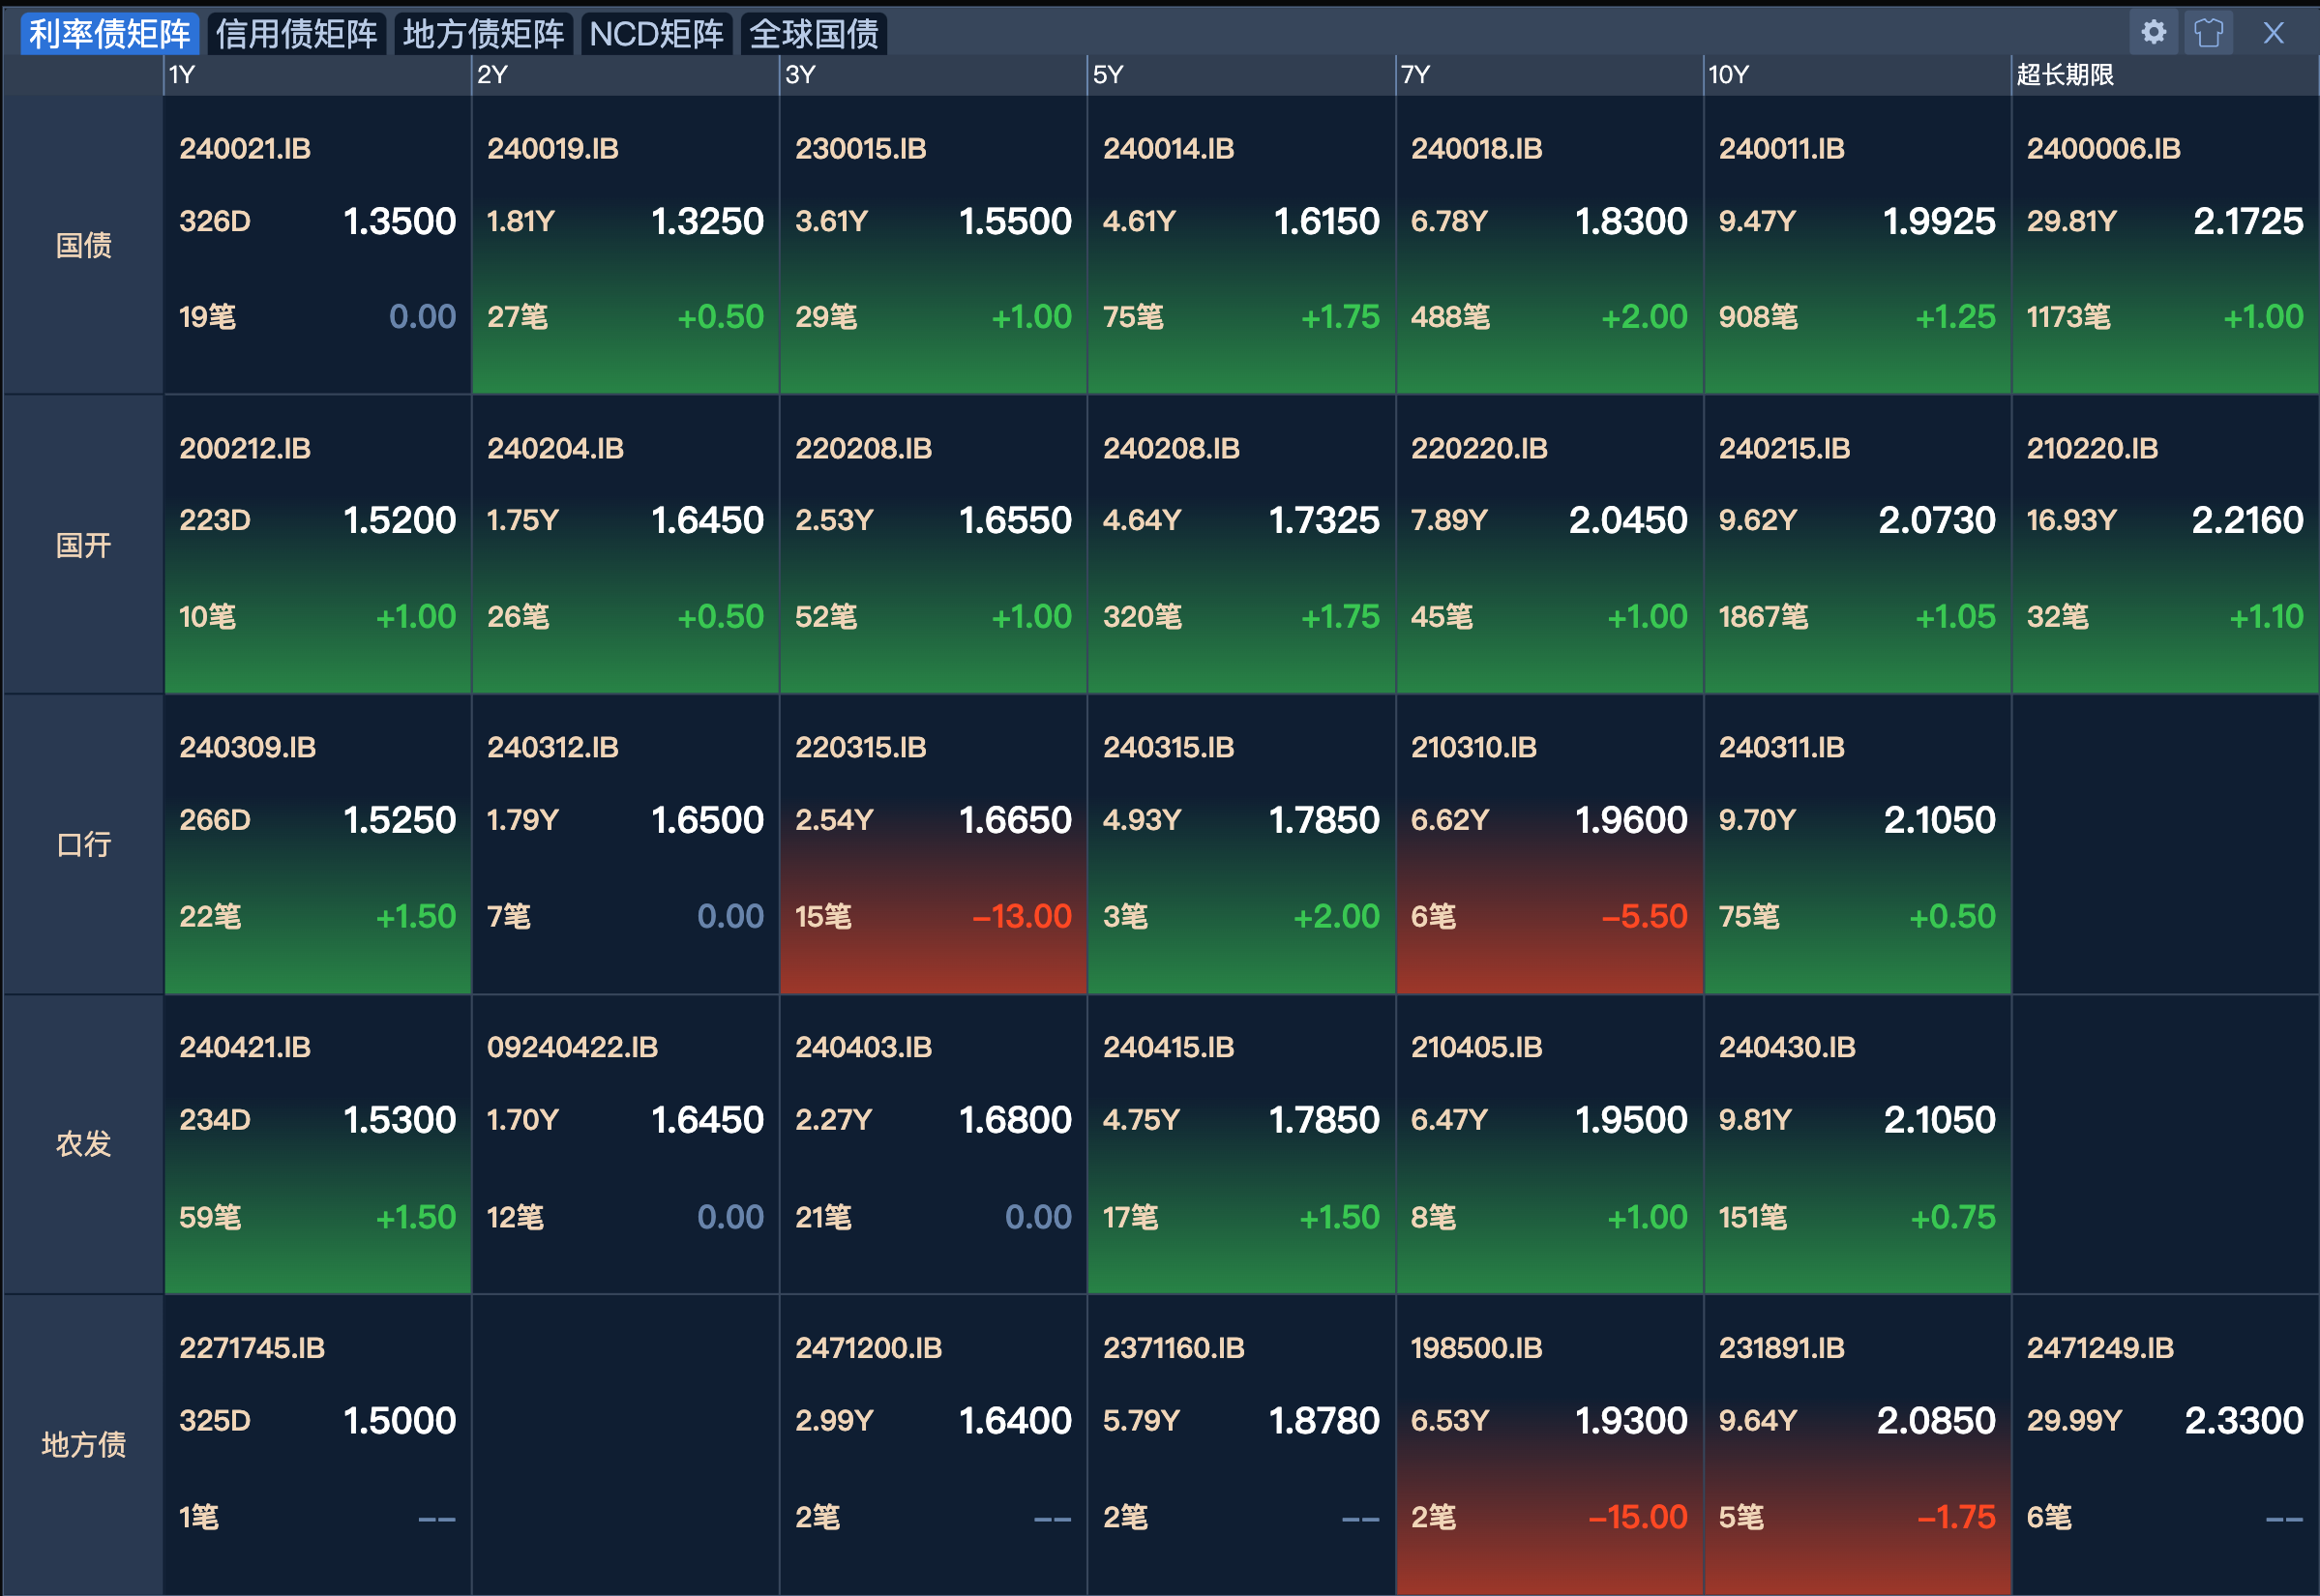Viewport: 2320px width, 1596px height.
Task: Click the 农发 row header
Action: pos(83,1144)
